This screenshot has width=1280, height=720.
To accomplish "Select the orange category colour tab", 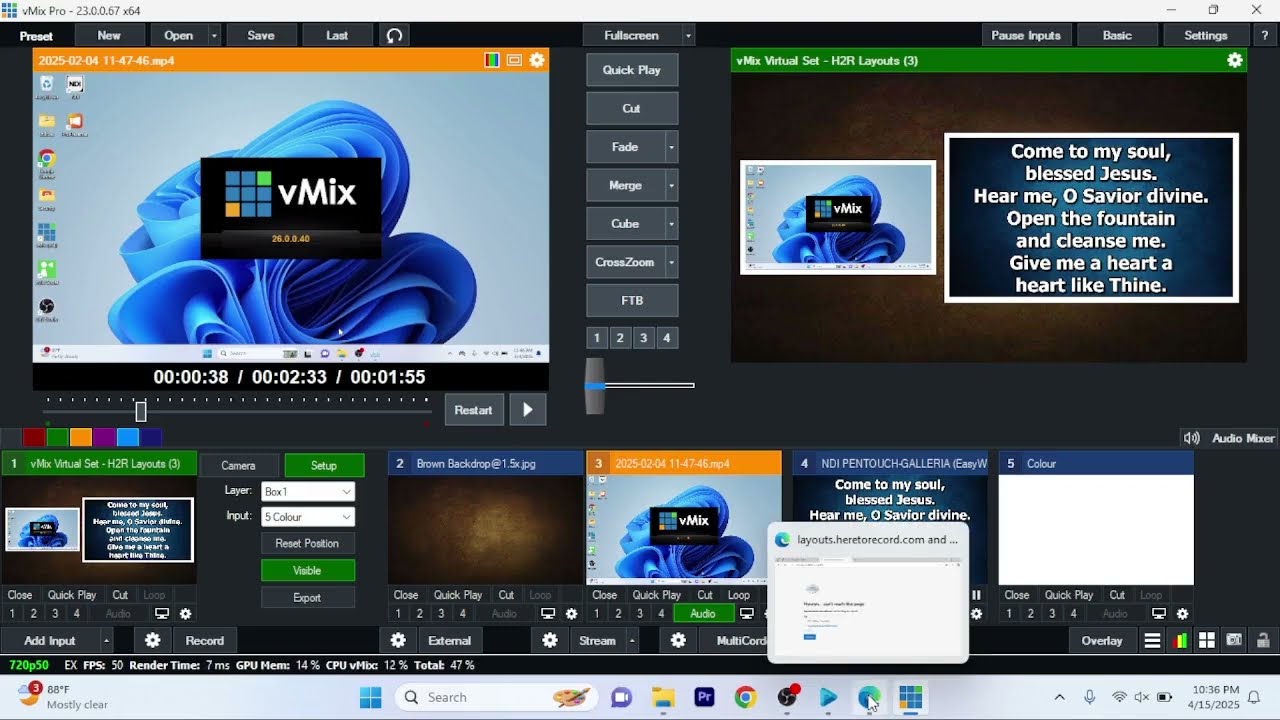I will coord(81,437).
